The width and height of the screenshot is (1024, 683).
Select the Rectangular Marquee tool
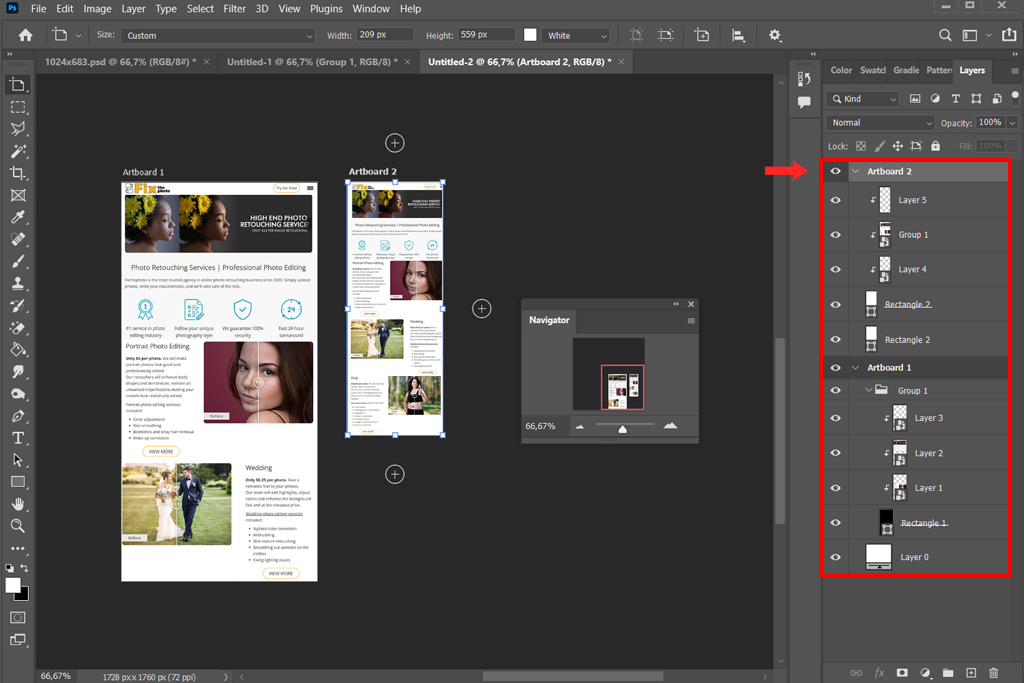(x=18, y=107)
